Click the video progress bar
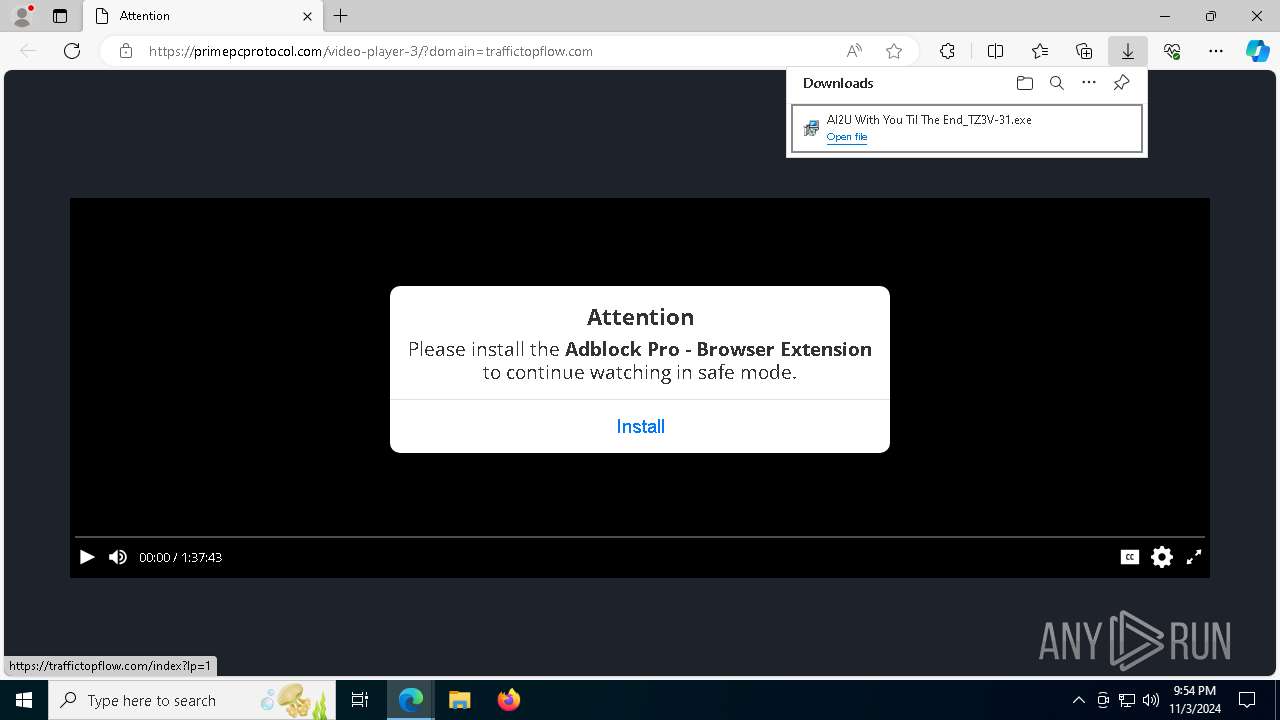 point(640,537)
